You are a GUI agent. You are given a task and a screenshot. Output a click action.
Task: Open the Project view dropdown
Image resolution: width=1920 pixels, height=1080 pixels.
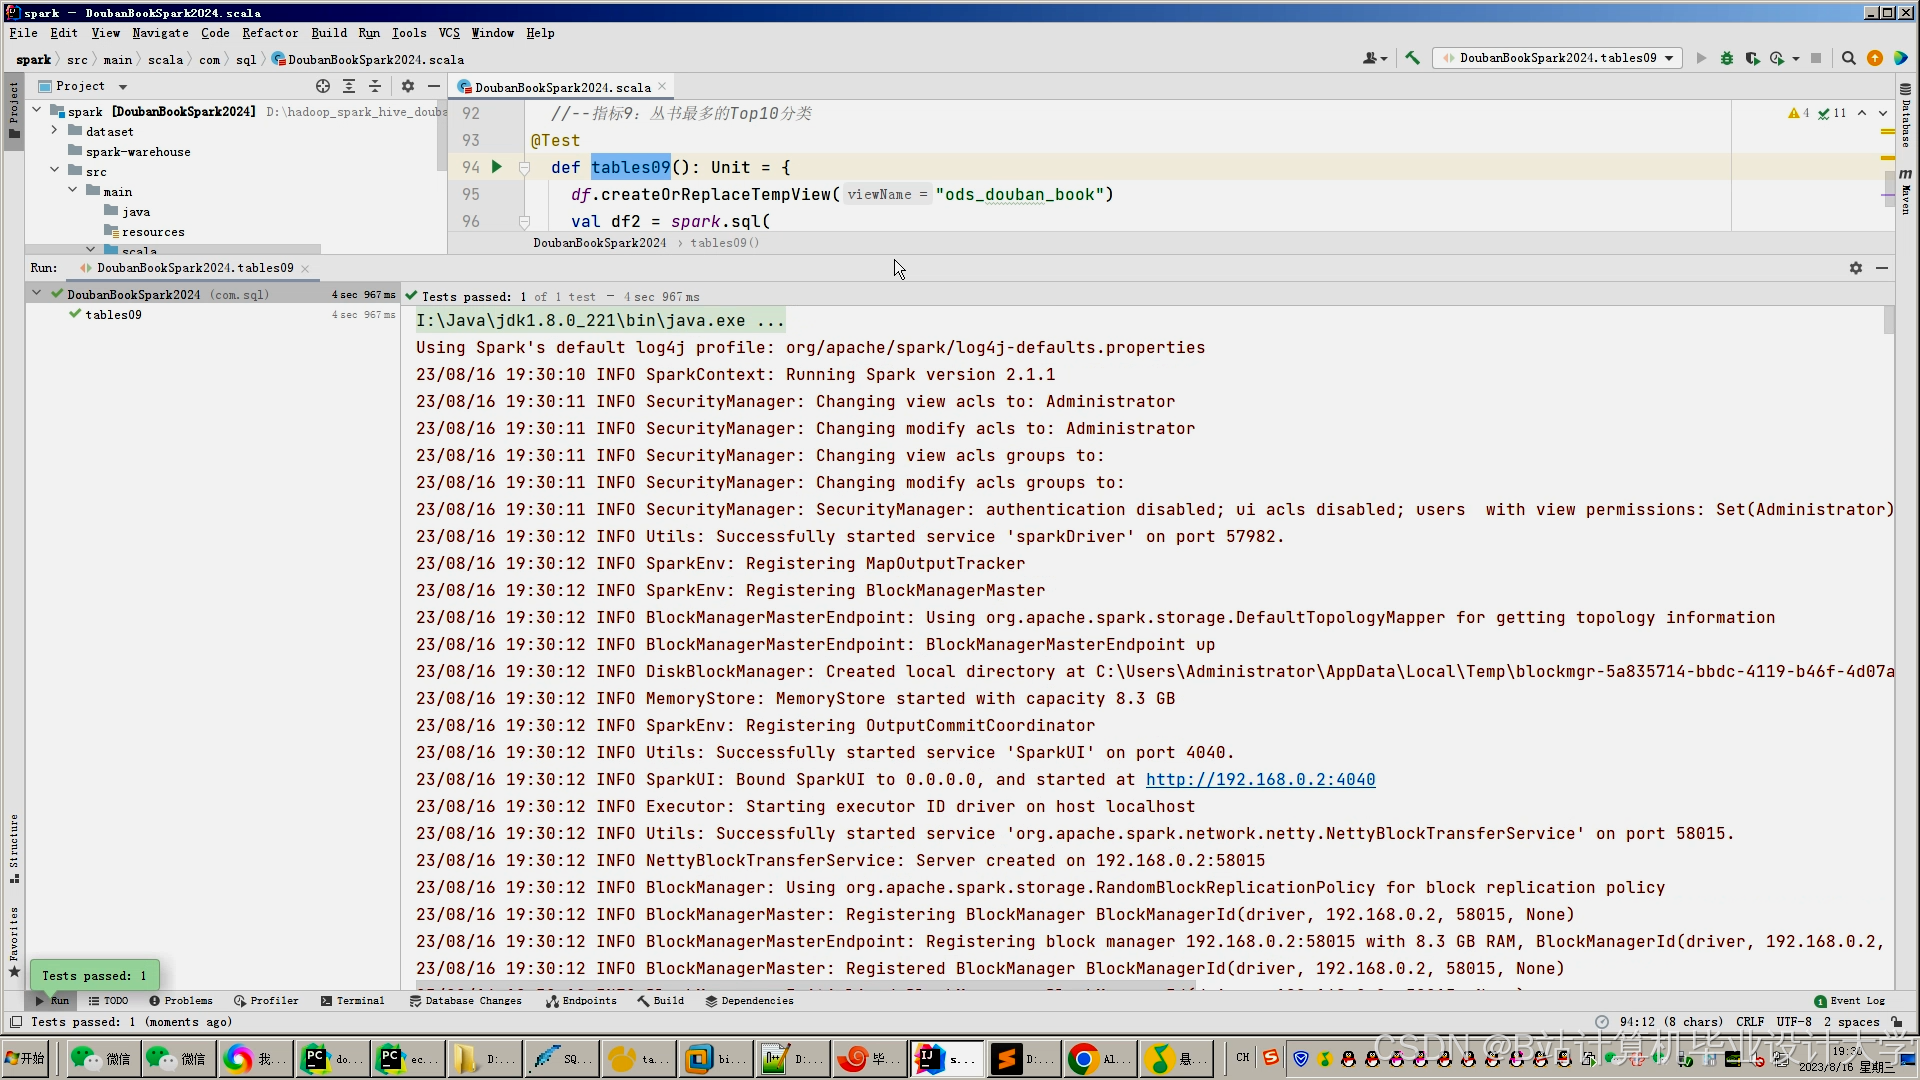pos(122,86)
